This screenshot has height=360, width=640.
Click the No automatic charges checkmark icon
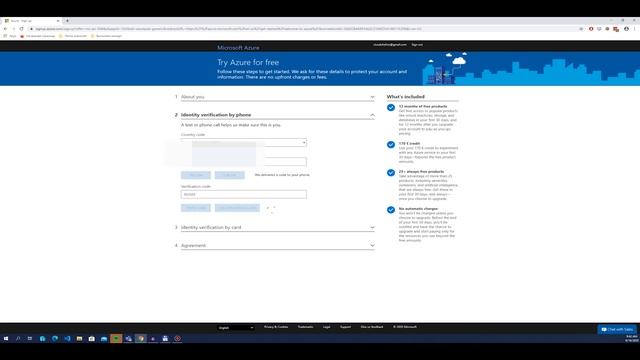(x=391, y=210)
